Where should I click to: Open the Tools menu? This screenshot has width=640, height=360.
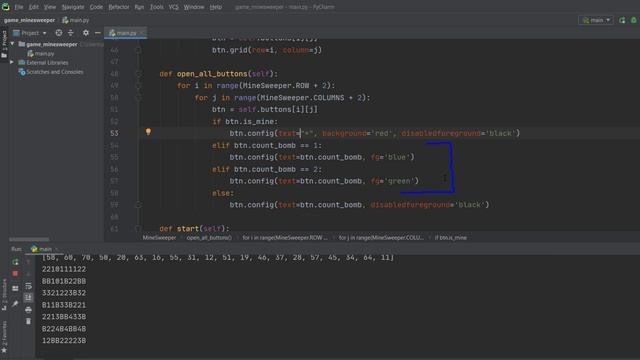pos(156,7)
